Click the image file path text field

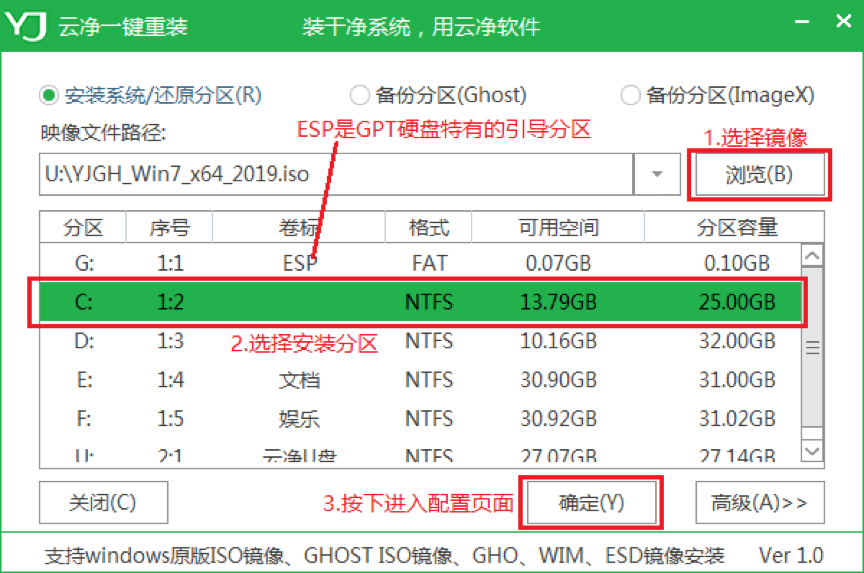[336, 174]
